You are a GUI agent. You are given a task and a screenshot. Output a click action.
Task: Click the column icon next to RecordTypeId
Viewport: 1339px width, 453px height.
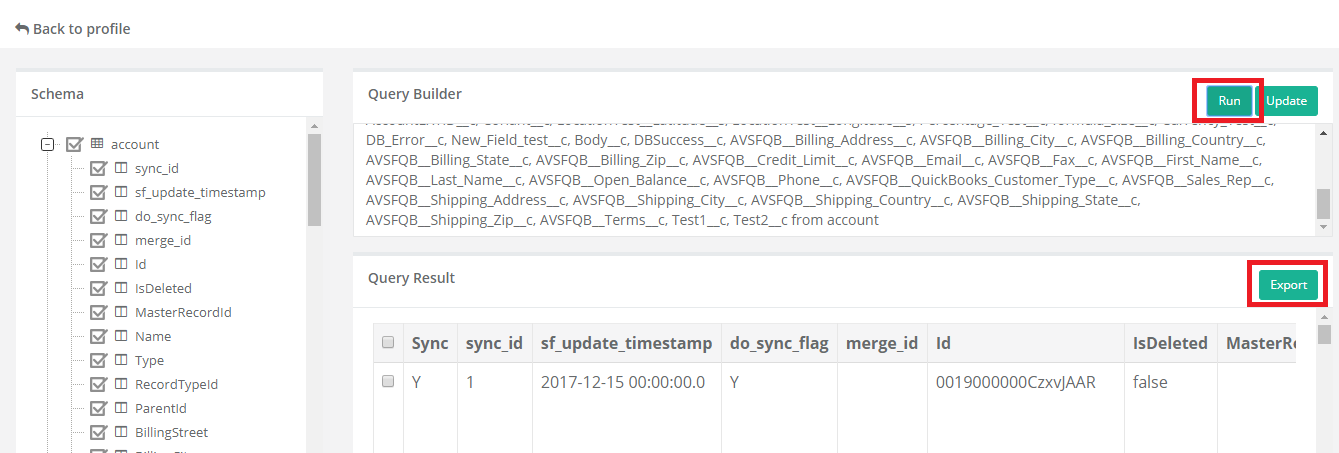pyautogui.click(x=121, y=384)
